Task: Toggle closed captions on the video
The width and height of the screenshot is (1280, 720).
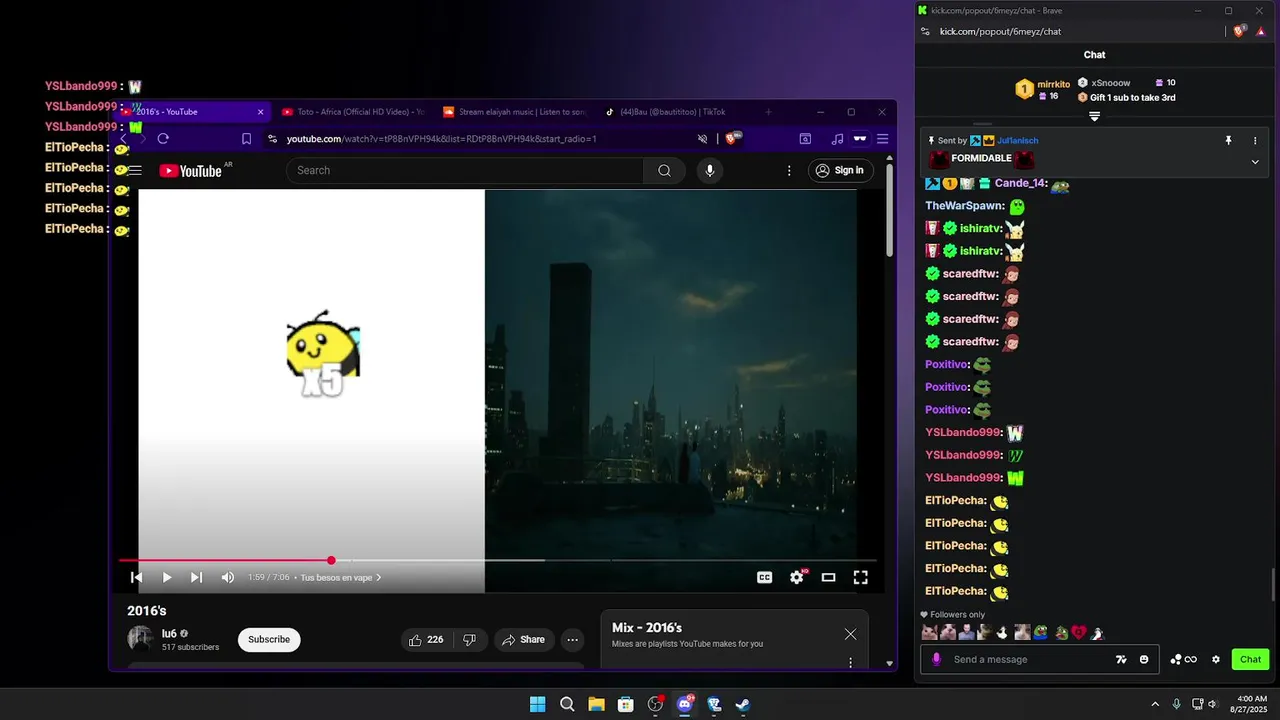Action: [764, 577]
